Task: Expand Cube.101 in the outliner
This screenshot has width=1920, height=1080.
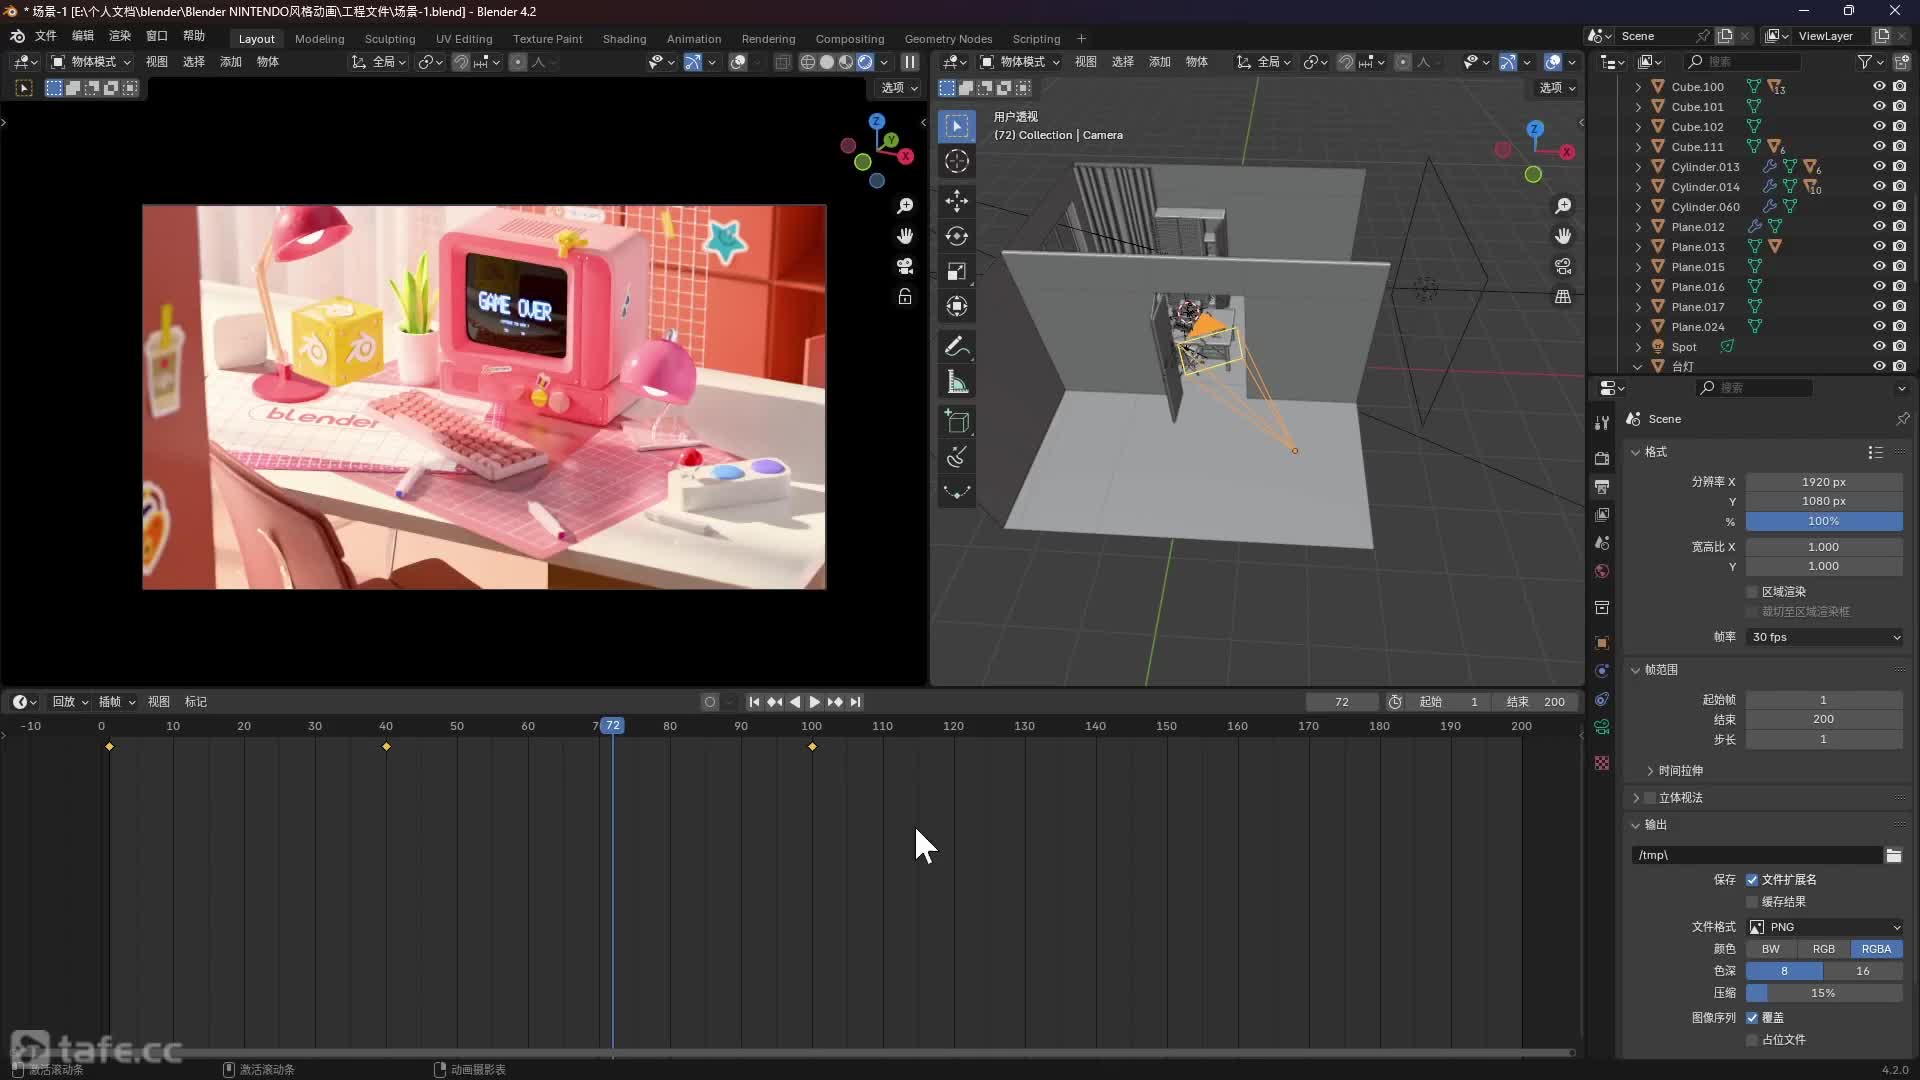Action: 1638,107
